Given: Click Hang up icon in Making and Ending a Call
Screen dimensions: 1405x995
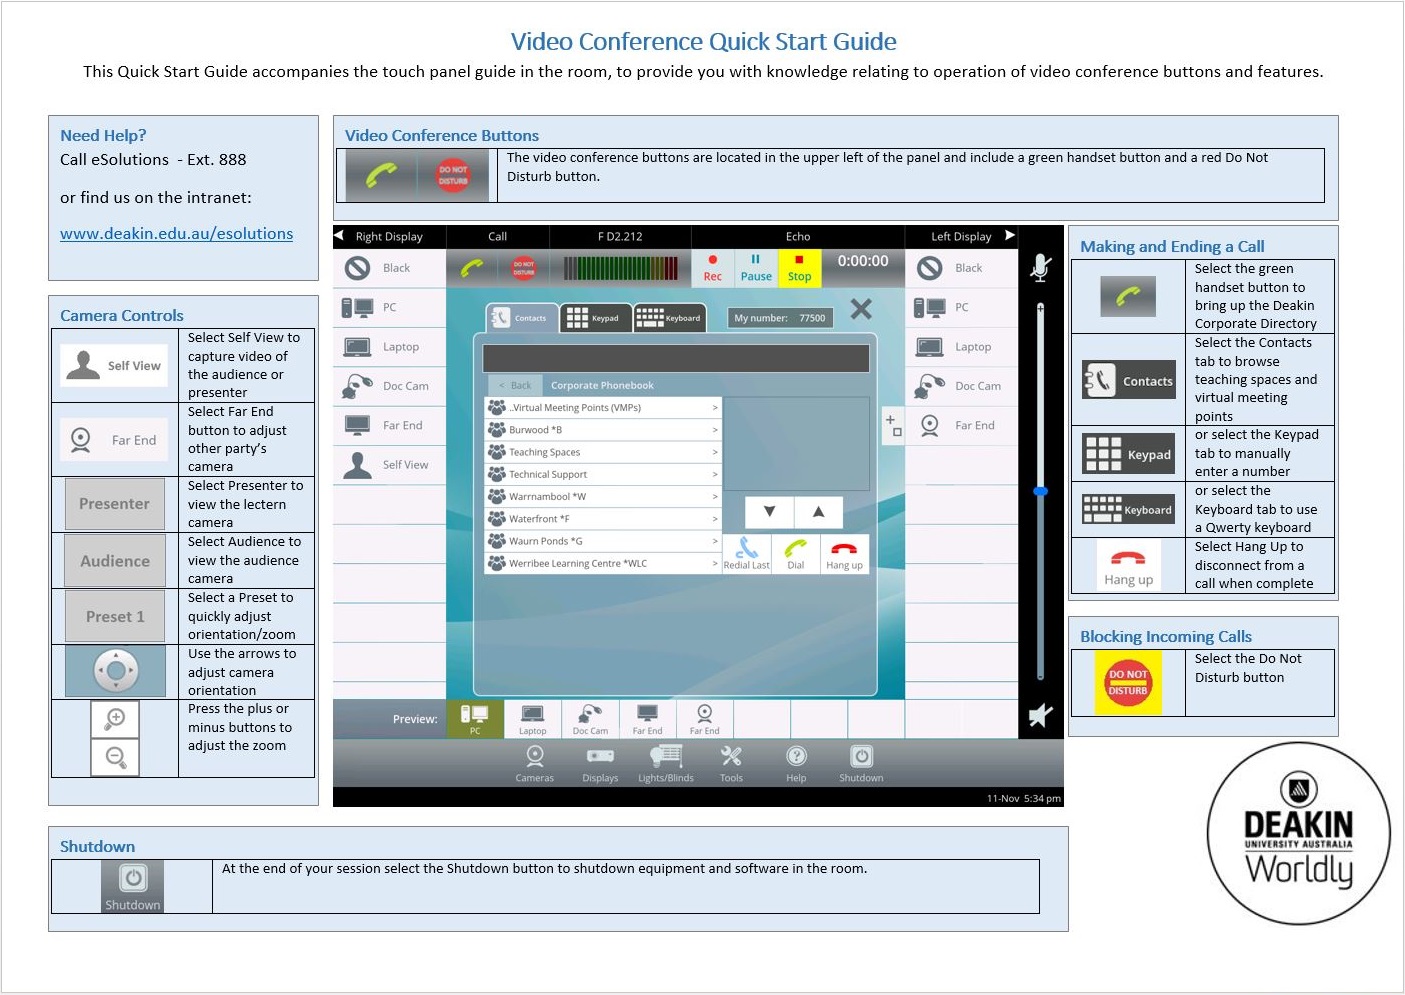Looking at the screenshot, I should [1129, 566].
